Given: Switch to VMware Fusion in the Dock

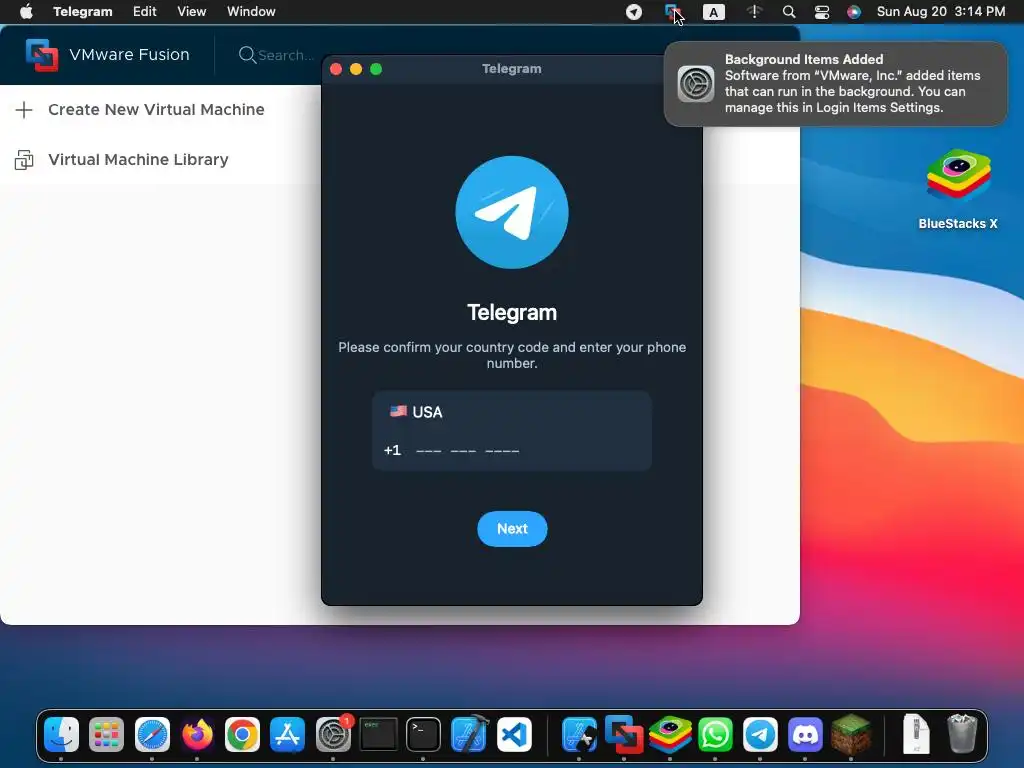Looking at the screenshot, I should click(624, 735).
